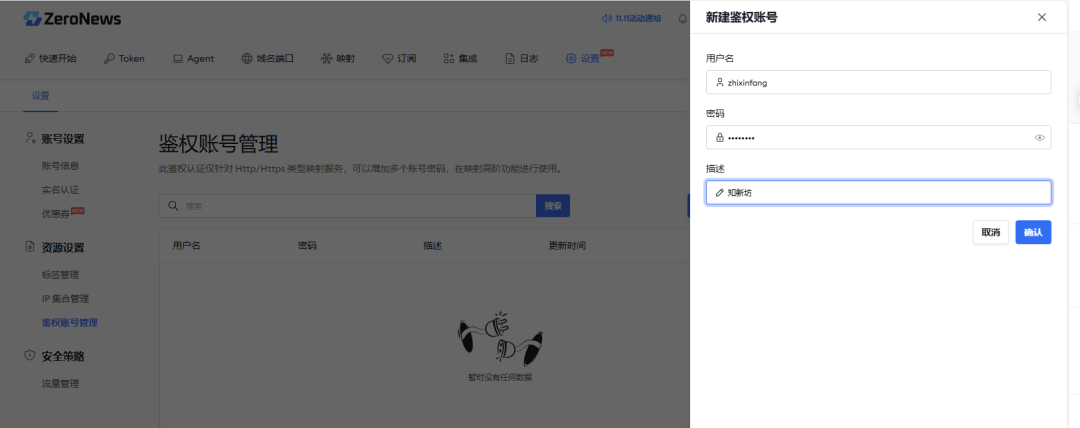The height and width of the screenshot is (428, 1080).
Task: Click the document icon beside 日志
Action: (x=510, y=59)
